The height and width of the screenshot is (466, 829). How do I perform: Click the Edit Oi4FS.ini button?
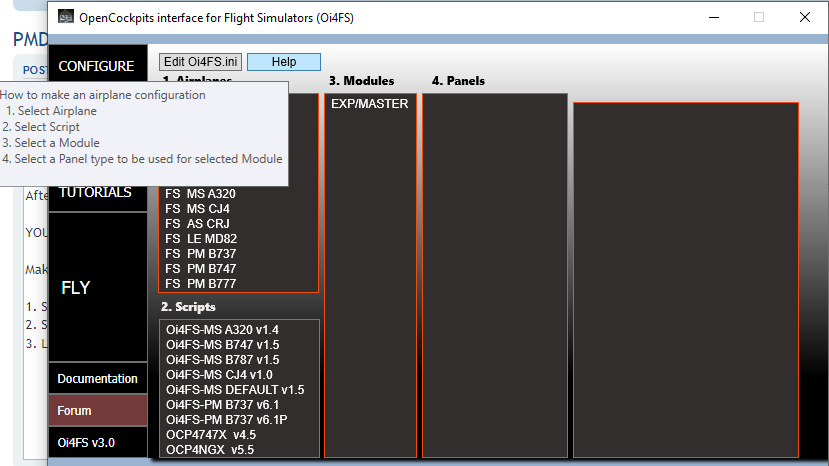tap(200, 62)
